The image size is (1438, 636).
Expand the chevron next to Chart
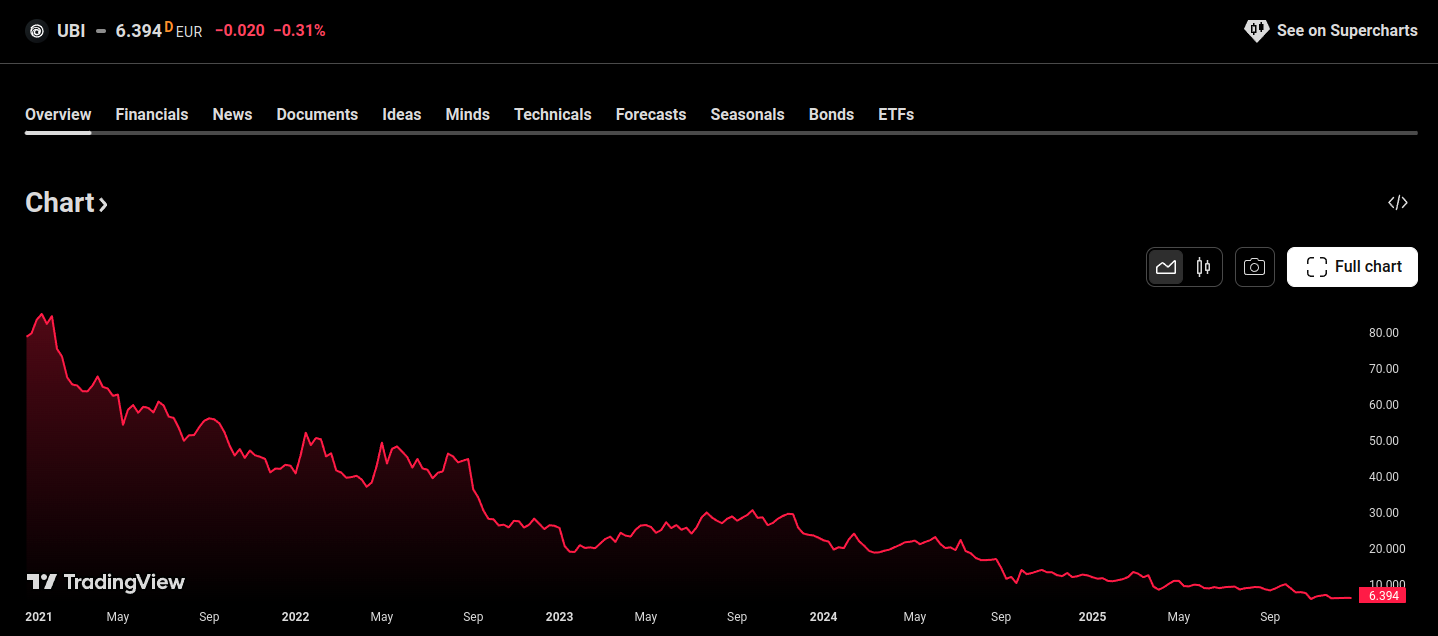tap(103, 205)
